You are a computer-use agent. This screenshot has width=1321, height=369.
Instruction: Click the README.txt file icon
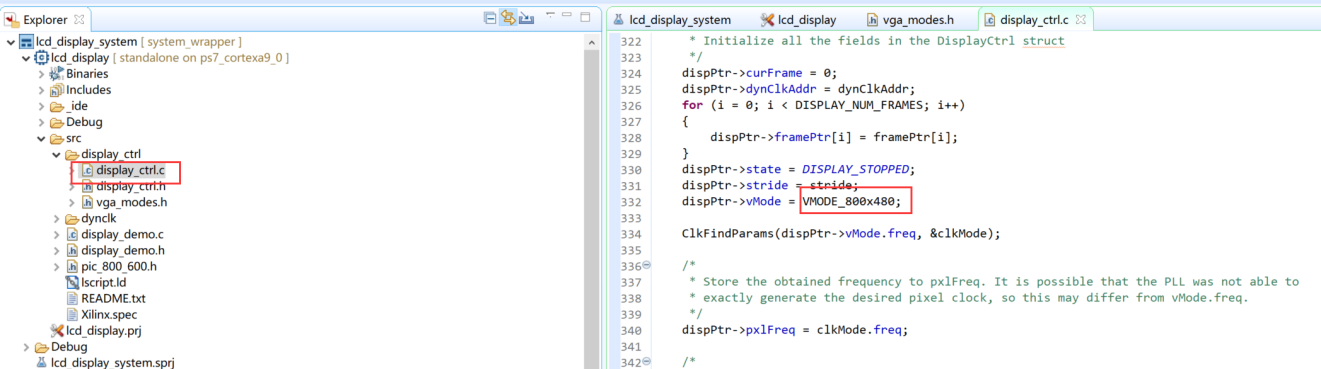(72, 298)
